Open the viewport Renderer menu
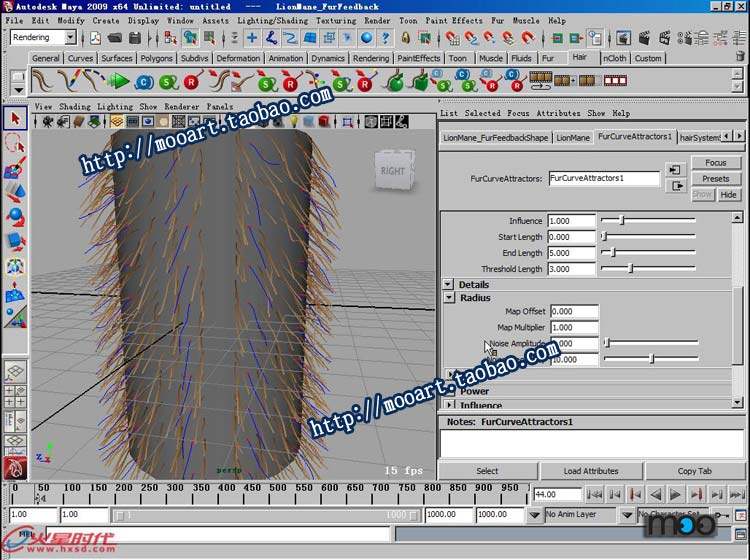Screen dimensions: 750x560 (182, 107)
